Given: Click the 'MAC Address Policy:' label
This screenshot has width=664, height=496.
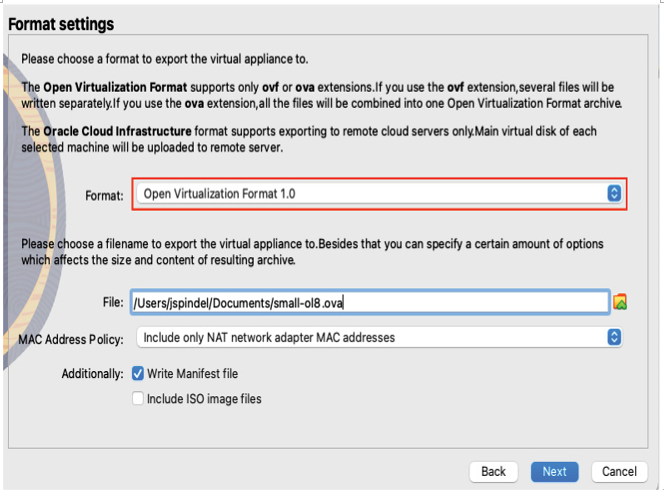Looking at the screenshot, I should click(71, 340).
